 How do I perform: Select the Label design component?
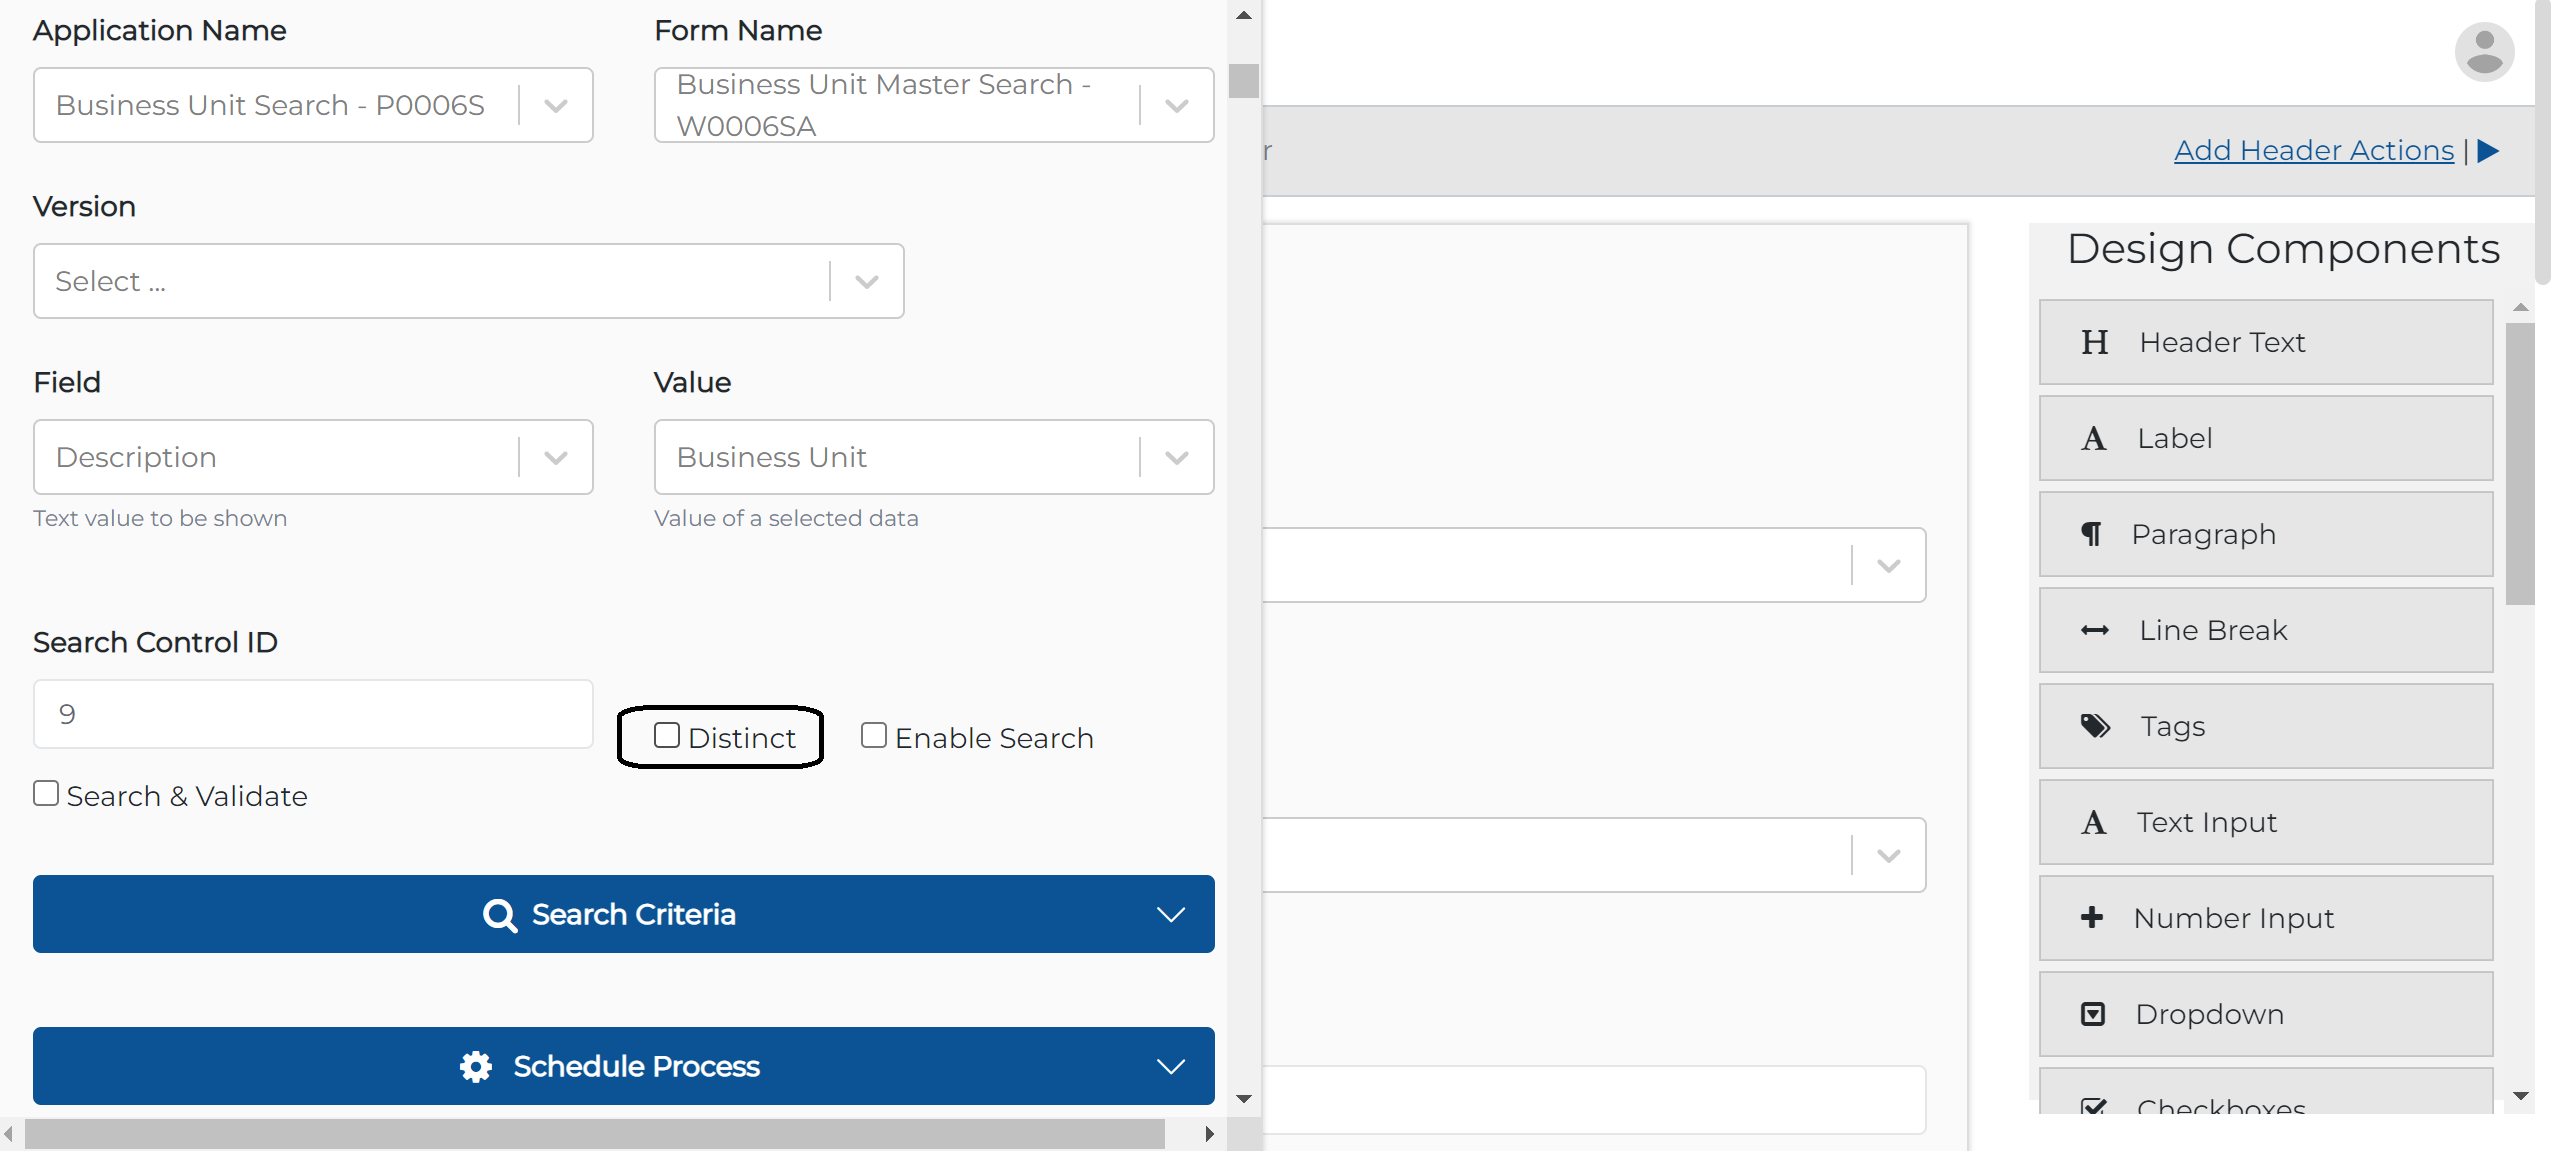click(2265, 438)
